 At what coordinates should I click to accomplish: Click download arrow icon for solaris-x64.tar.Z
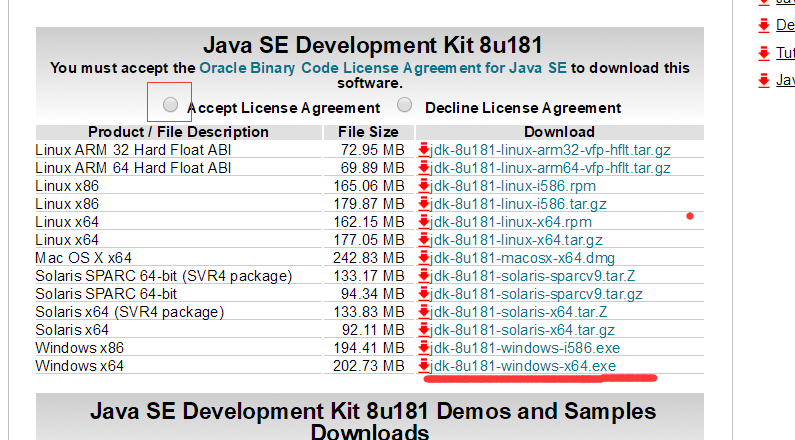click(424, 311)
